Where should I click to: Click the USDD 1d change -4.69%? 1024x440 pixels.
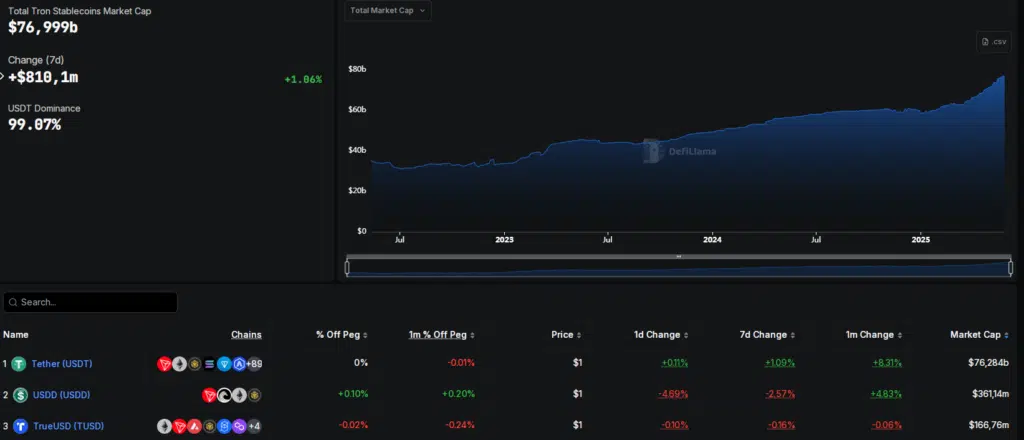[674, 394]
